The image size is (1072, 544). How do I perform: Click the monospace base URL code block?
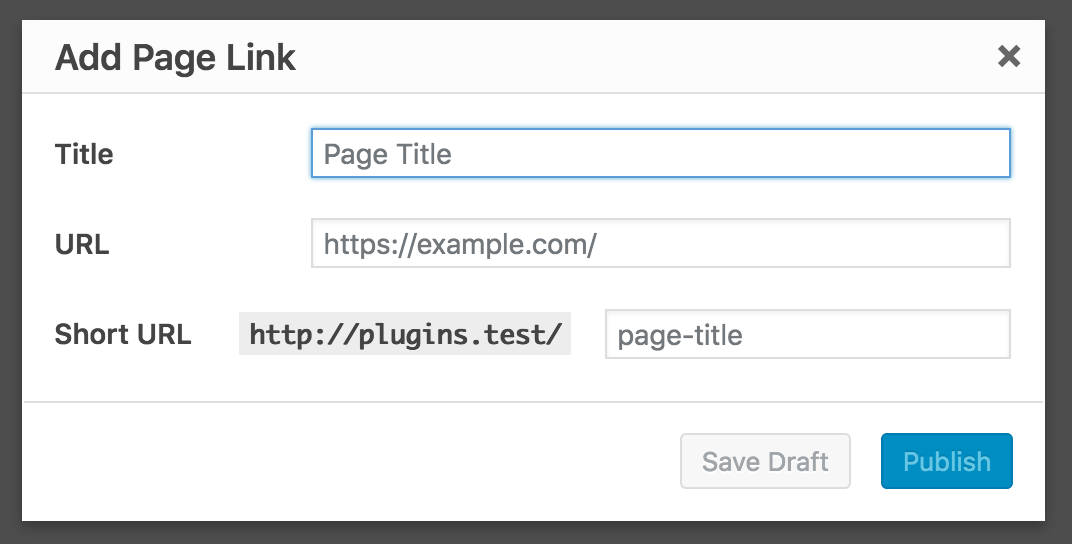[405, 334]
